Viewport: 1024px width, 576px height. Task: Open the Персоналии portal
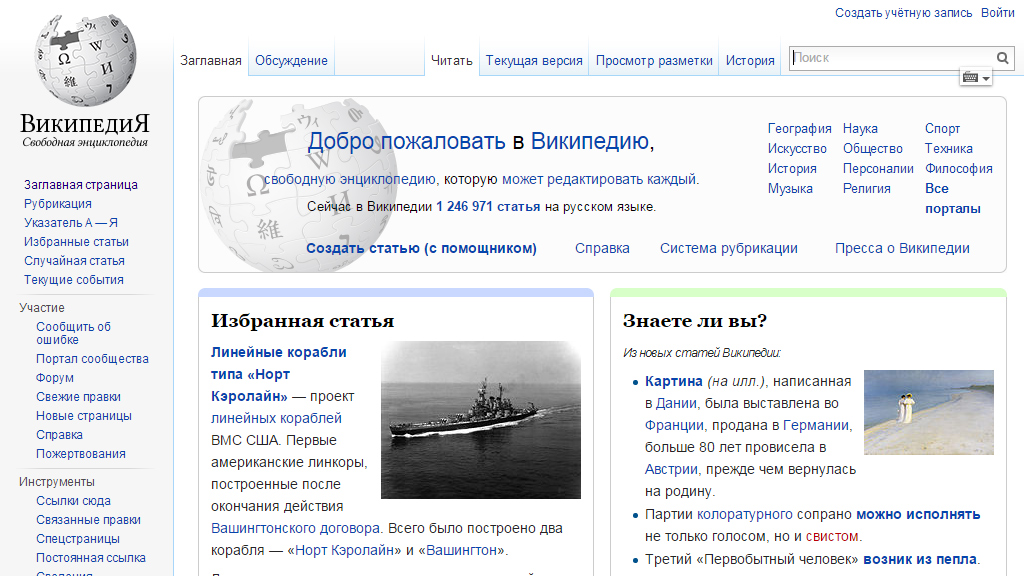click(878, 168)
